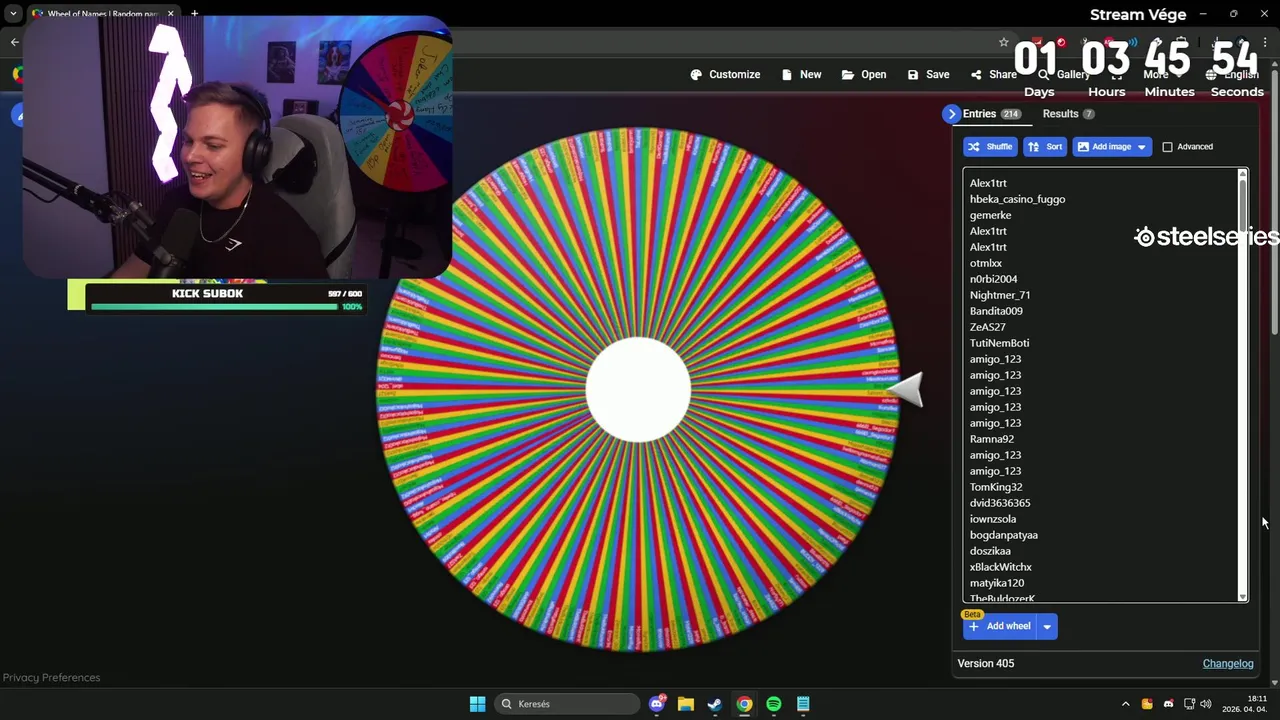1280x720 pixels.
Task: Click the Keresés taskbar search box
Action: tap(567, 704)
